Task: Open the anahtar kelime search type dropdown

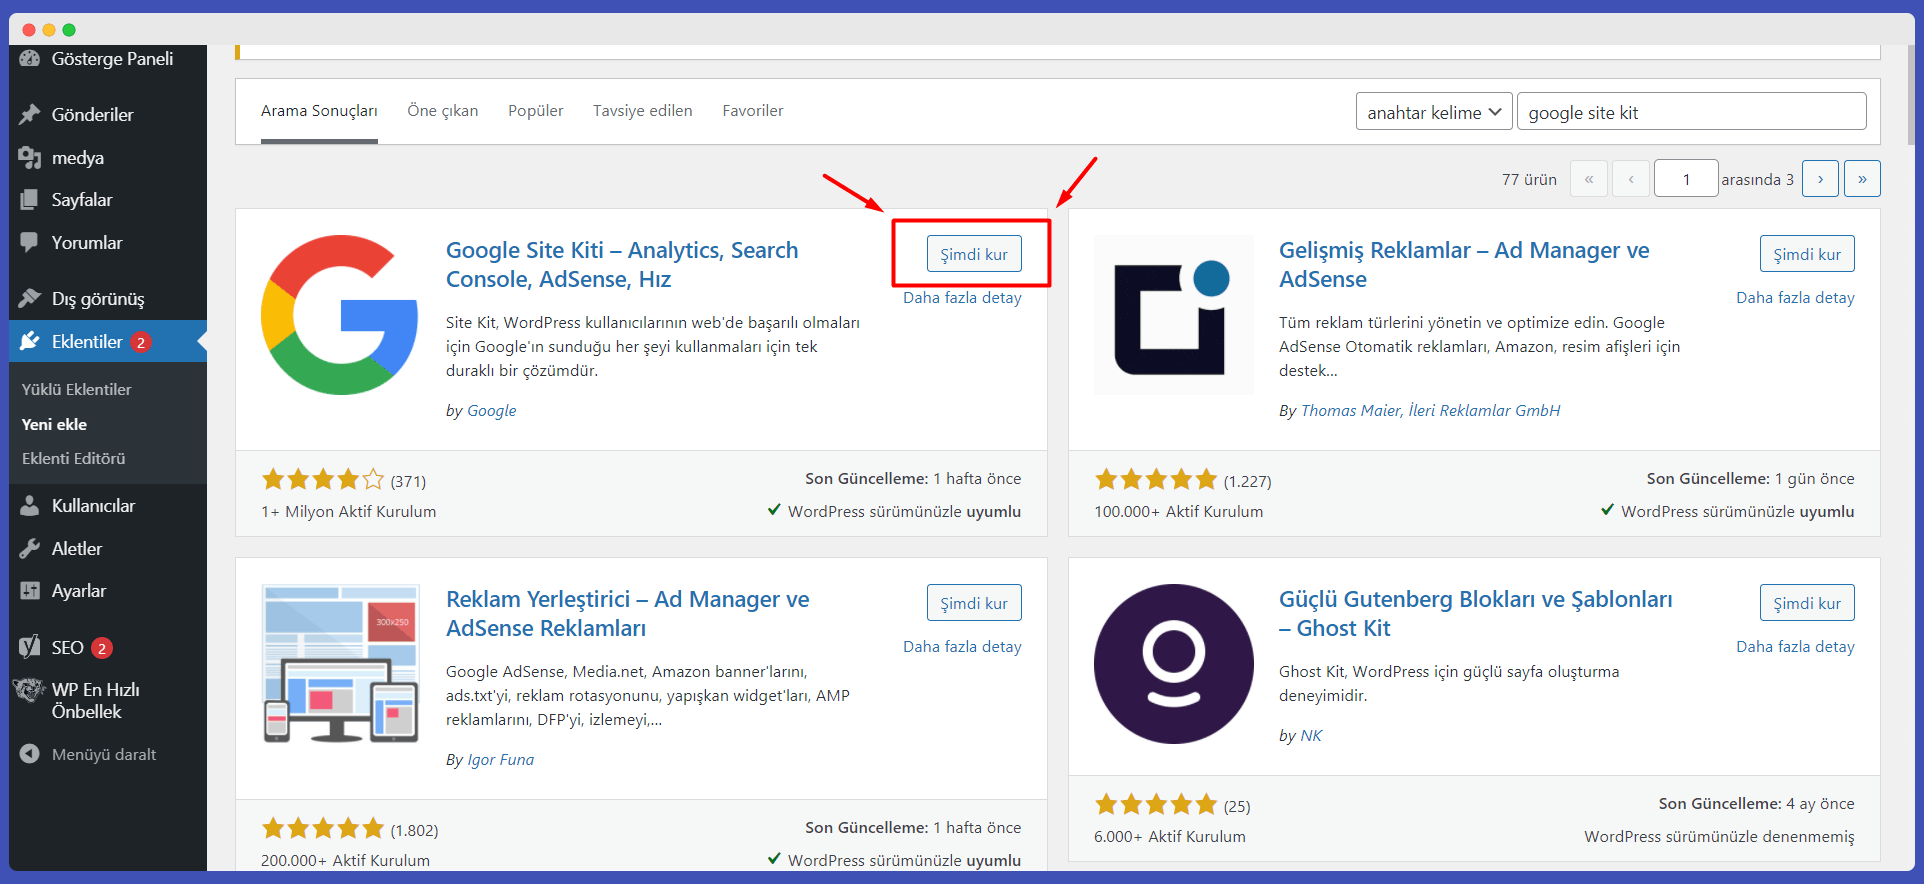Action: click(1434, 112)
